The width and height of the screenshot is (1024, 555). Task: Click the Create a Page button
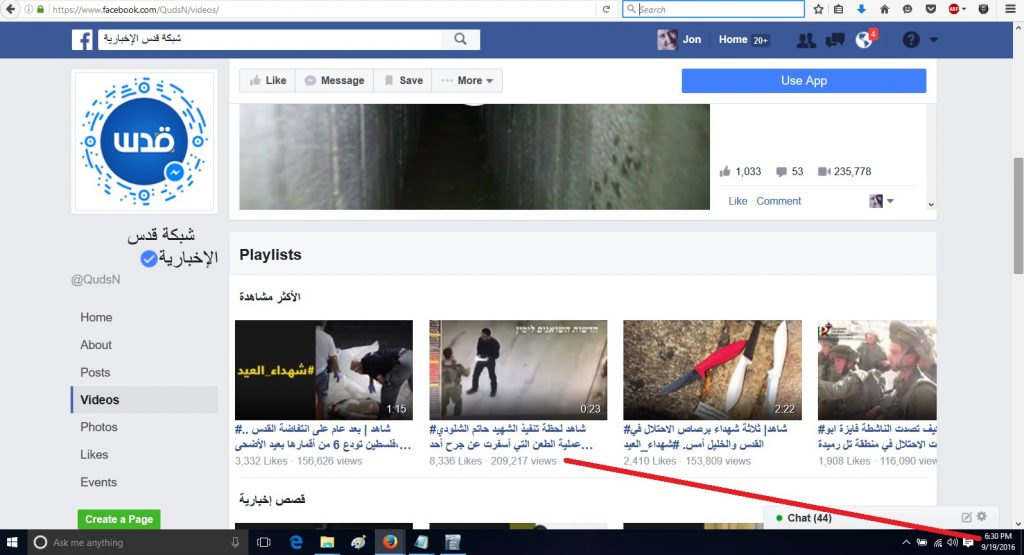119,519
